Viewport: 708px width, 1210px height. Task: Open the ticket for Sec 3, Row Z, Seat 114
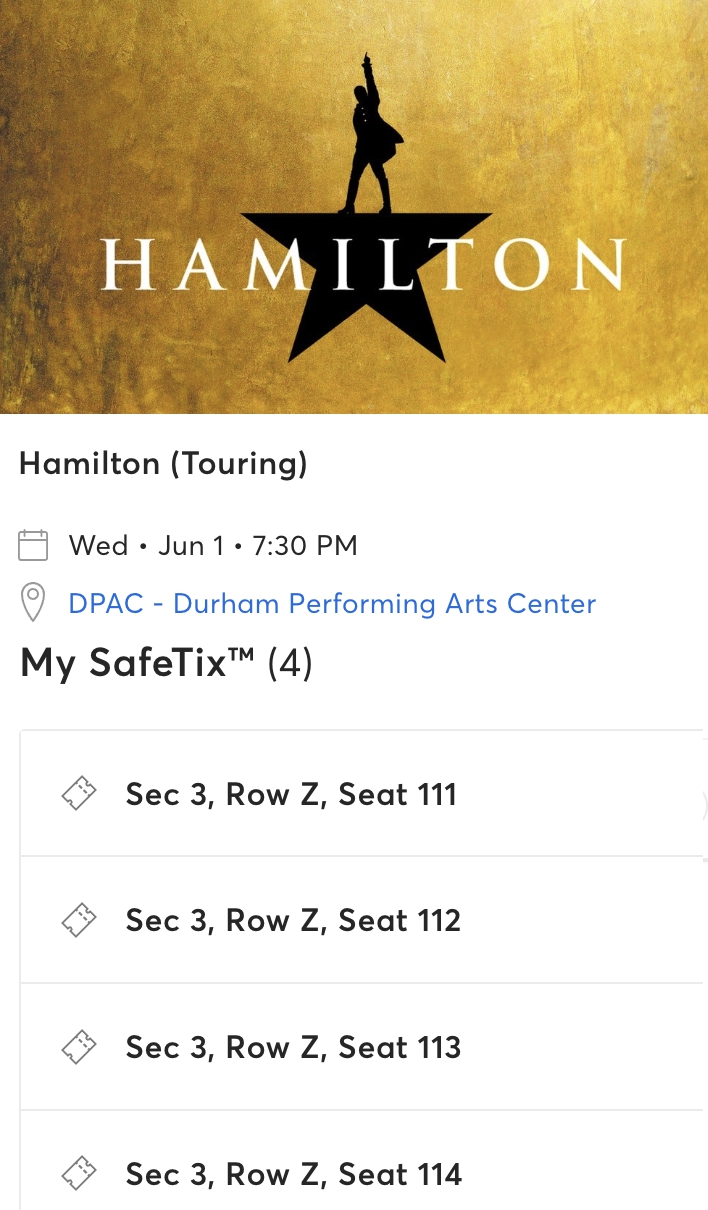coord(293,1173)
